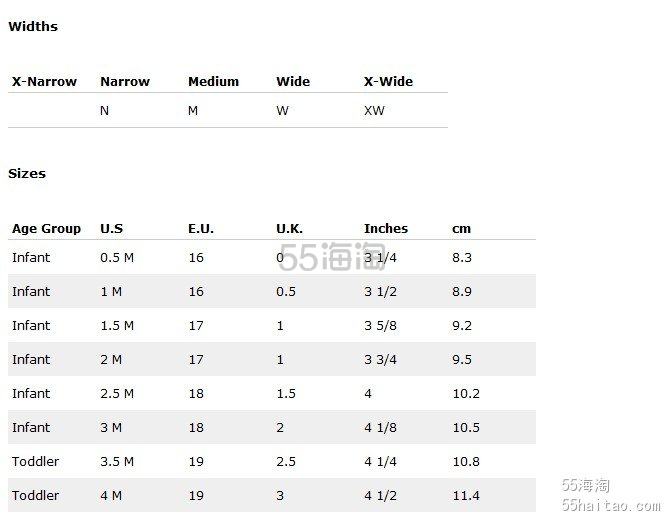This screenshot has height=514, width=664.
Task: Select the 0.5 M U.S size cell
Action: point(117,257)
